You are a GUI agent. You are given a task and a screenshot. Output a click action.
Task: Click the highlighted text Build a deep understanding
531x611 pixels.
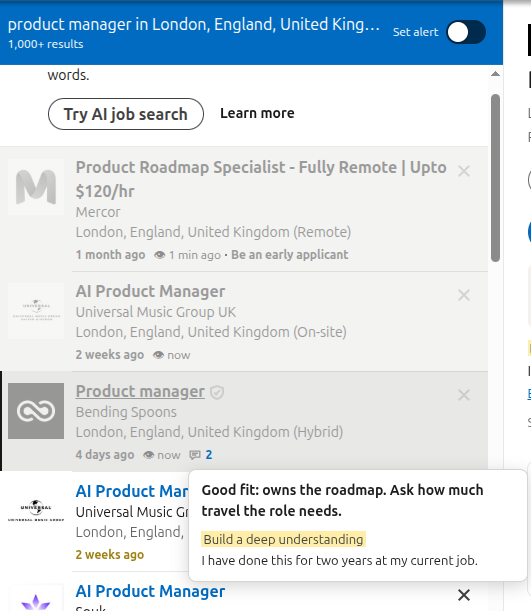coord(283,539)
